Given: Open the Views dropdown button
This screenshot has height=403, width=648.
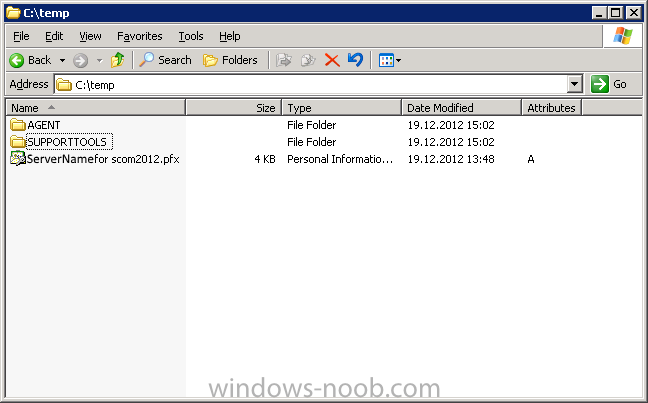Looking at the screenshot, I should (x=390, y=60).
